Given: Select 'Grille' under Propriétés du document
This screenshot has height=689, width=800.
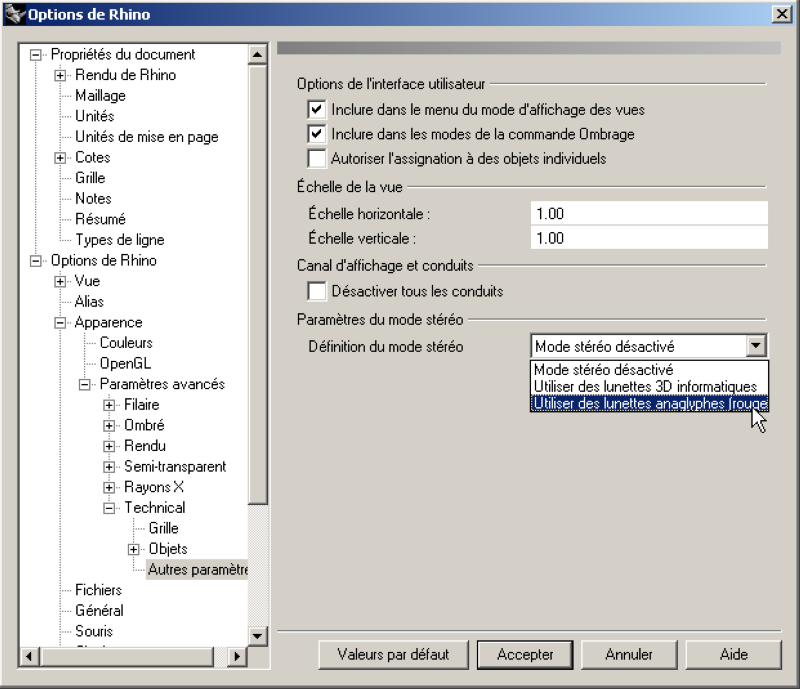Looking at the screenshot, I should click(x=90, y=178).
